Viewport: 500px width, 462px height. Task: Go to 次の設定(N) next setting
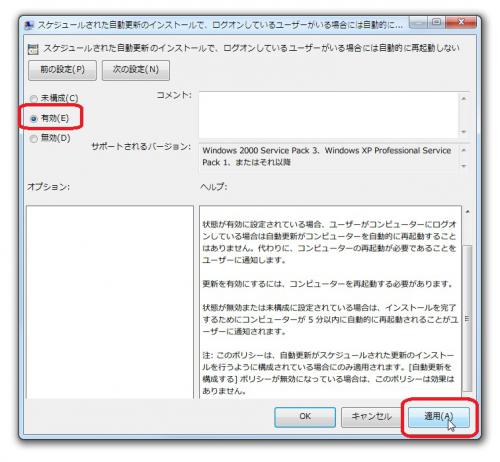[136, 70]
